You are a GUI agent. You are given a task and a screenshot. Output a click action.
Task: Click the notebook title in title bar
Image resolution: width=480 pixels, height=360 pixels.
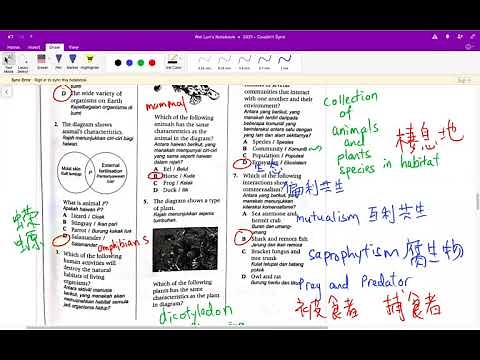(240, 37)
